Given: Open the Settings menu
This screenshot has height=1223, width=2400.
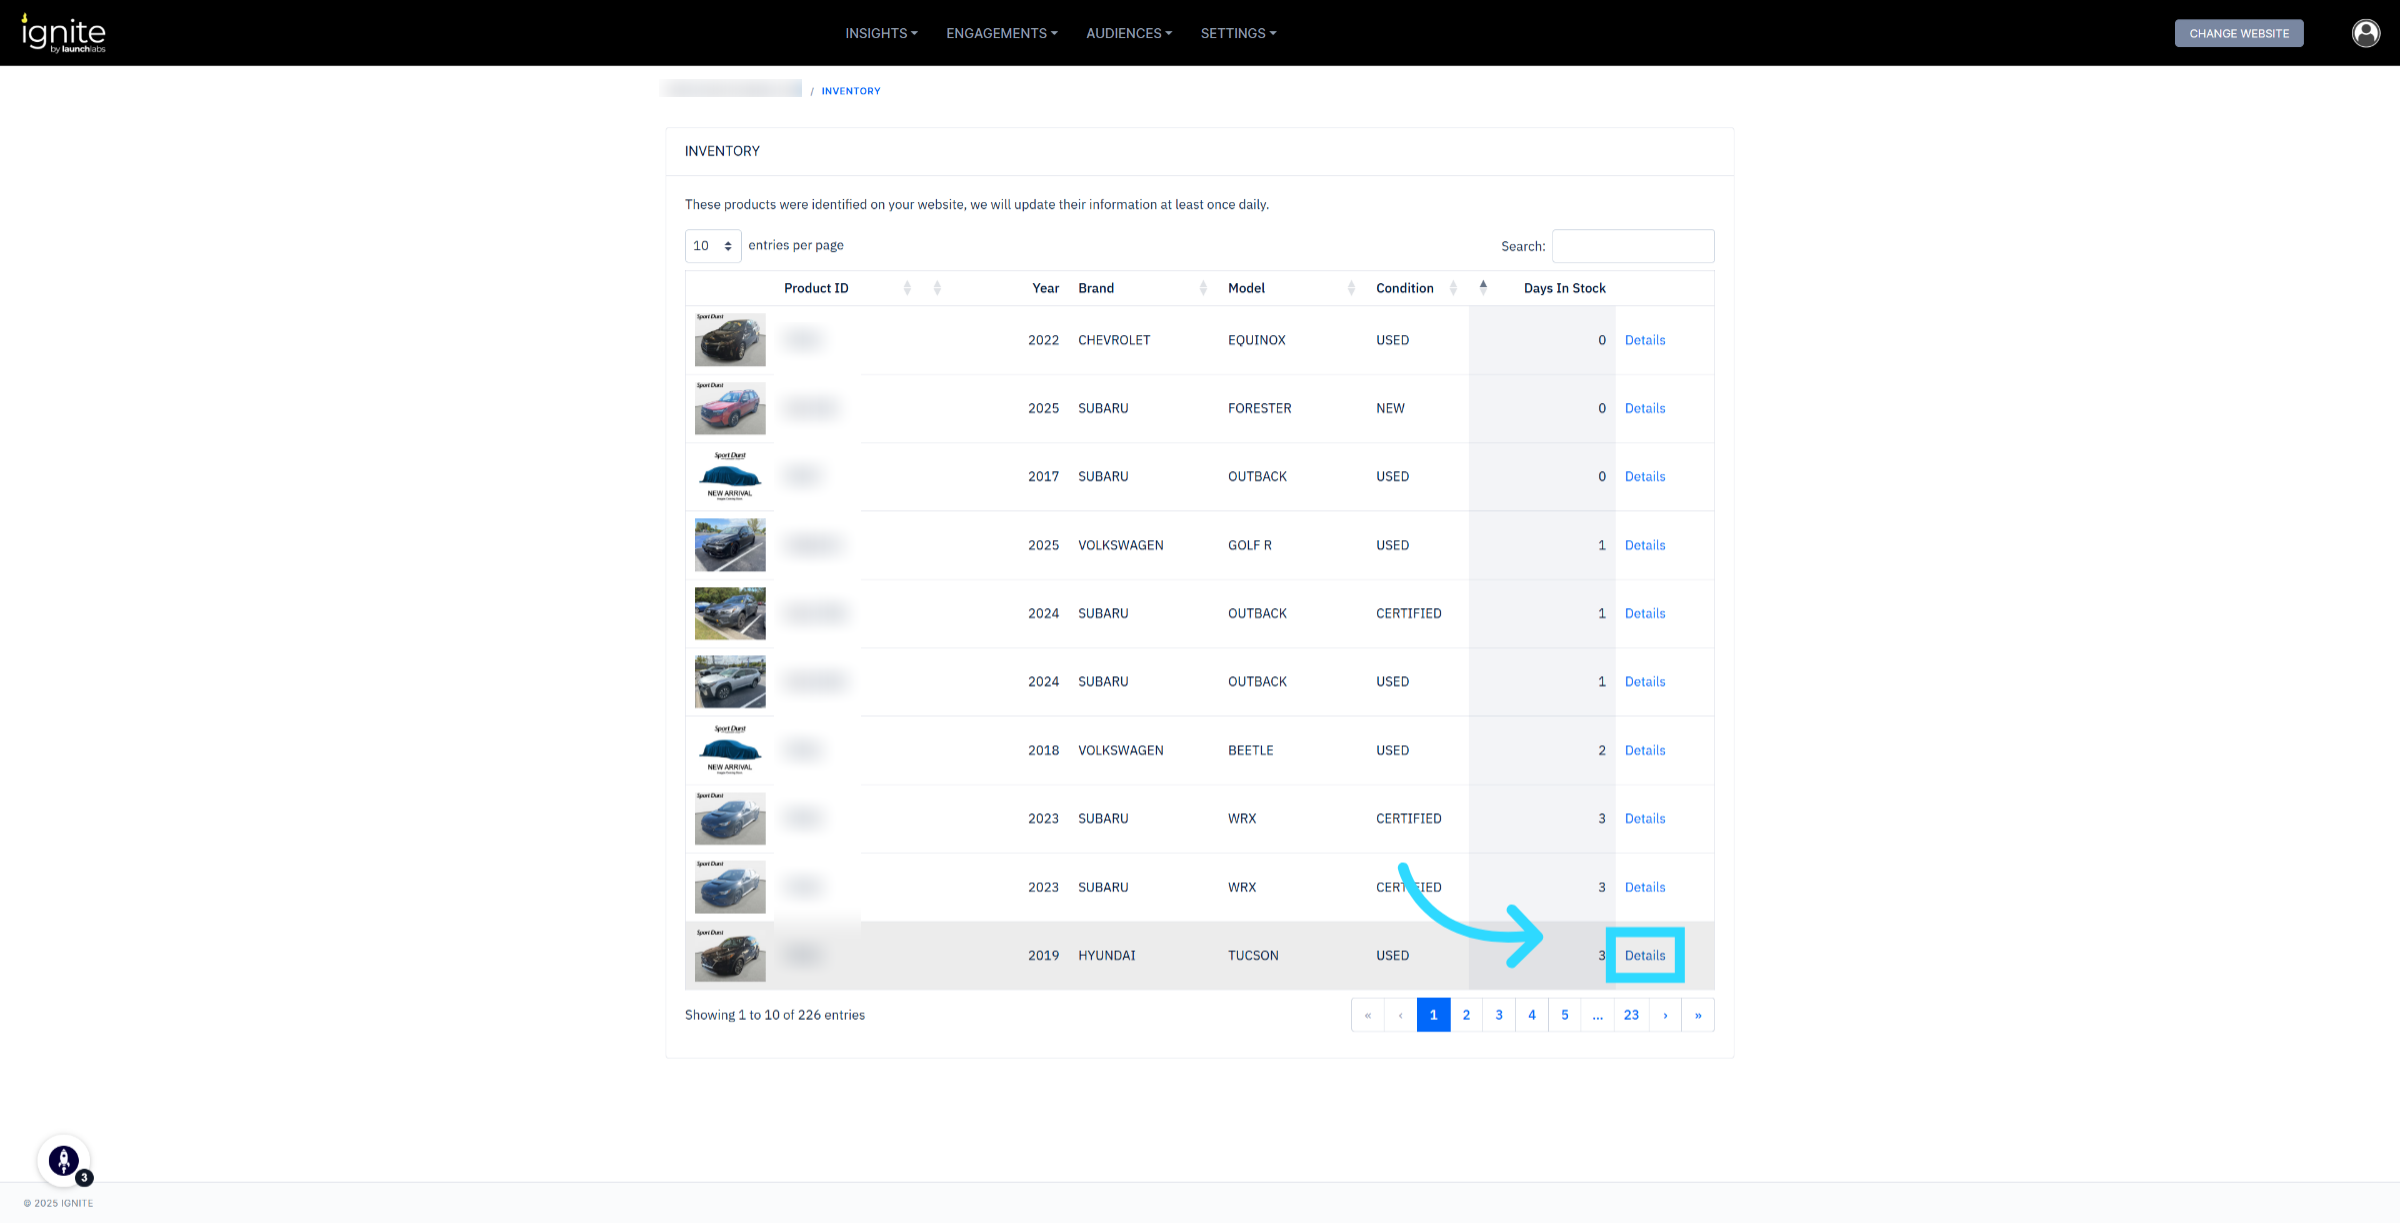Looking at the screenshot, I should (x=1238, y=33).
